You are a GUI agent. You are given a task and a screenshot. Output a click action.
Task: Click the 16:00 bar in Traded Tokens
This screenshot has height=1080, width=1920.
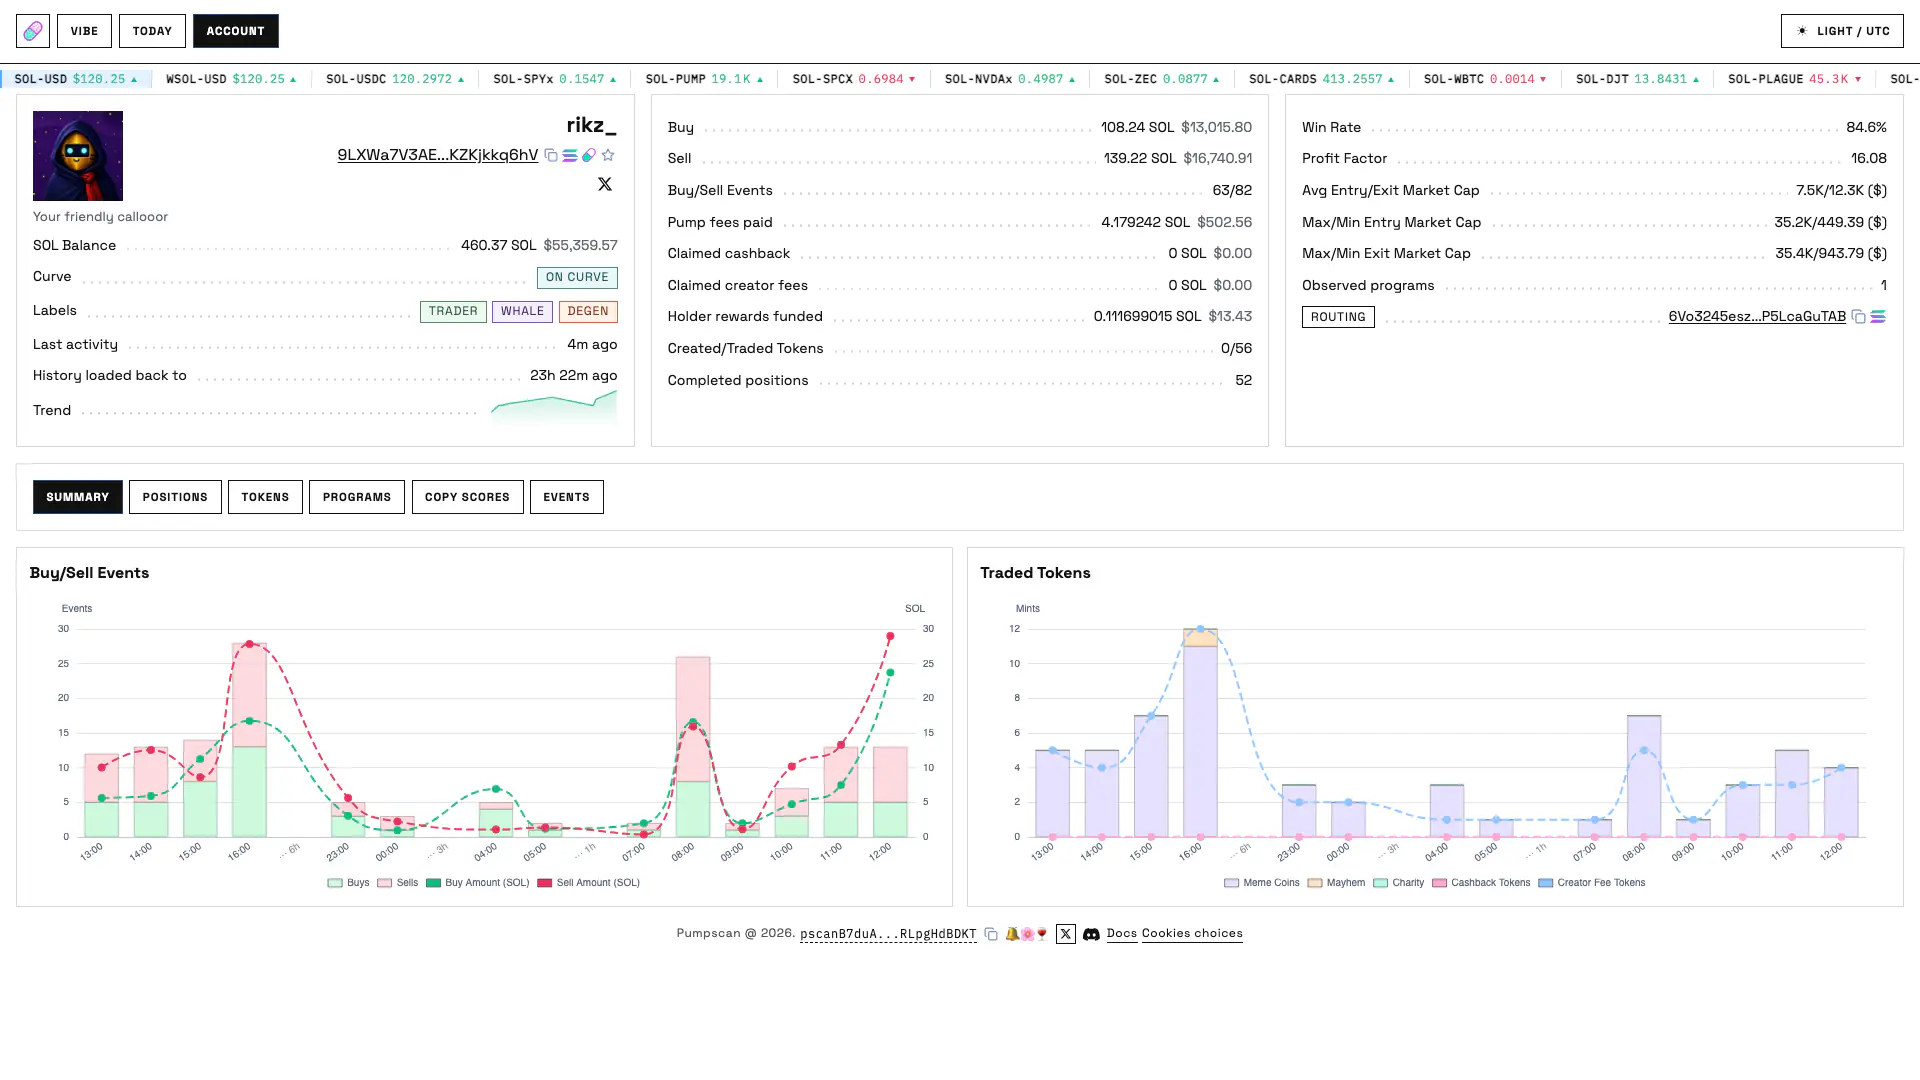1200,733
